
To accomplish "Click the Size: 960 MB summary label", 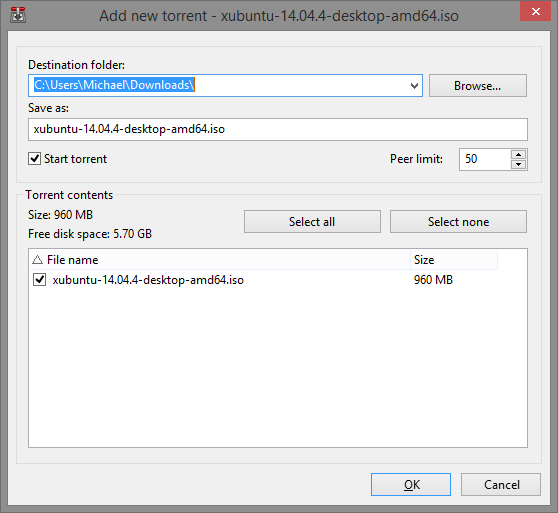I will (60, 215).
